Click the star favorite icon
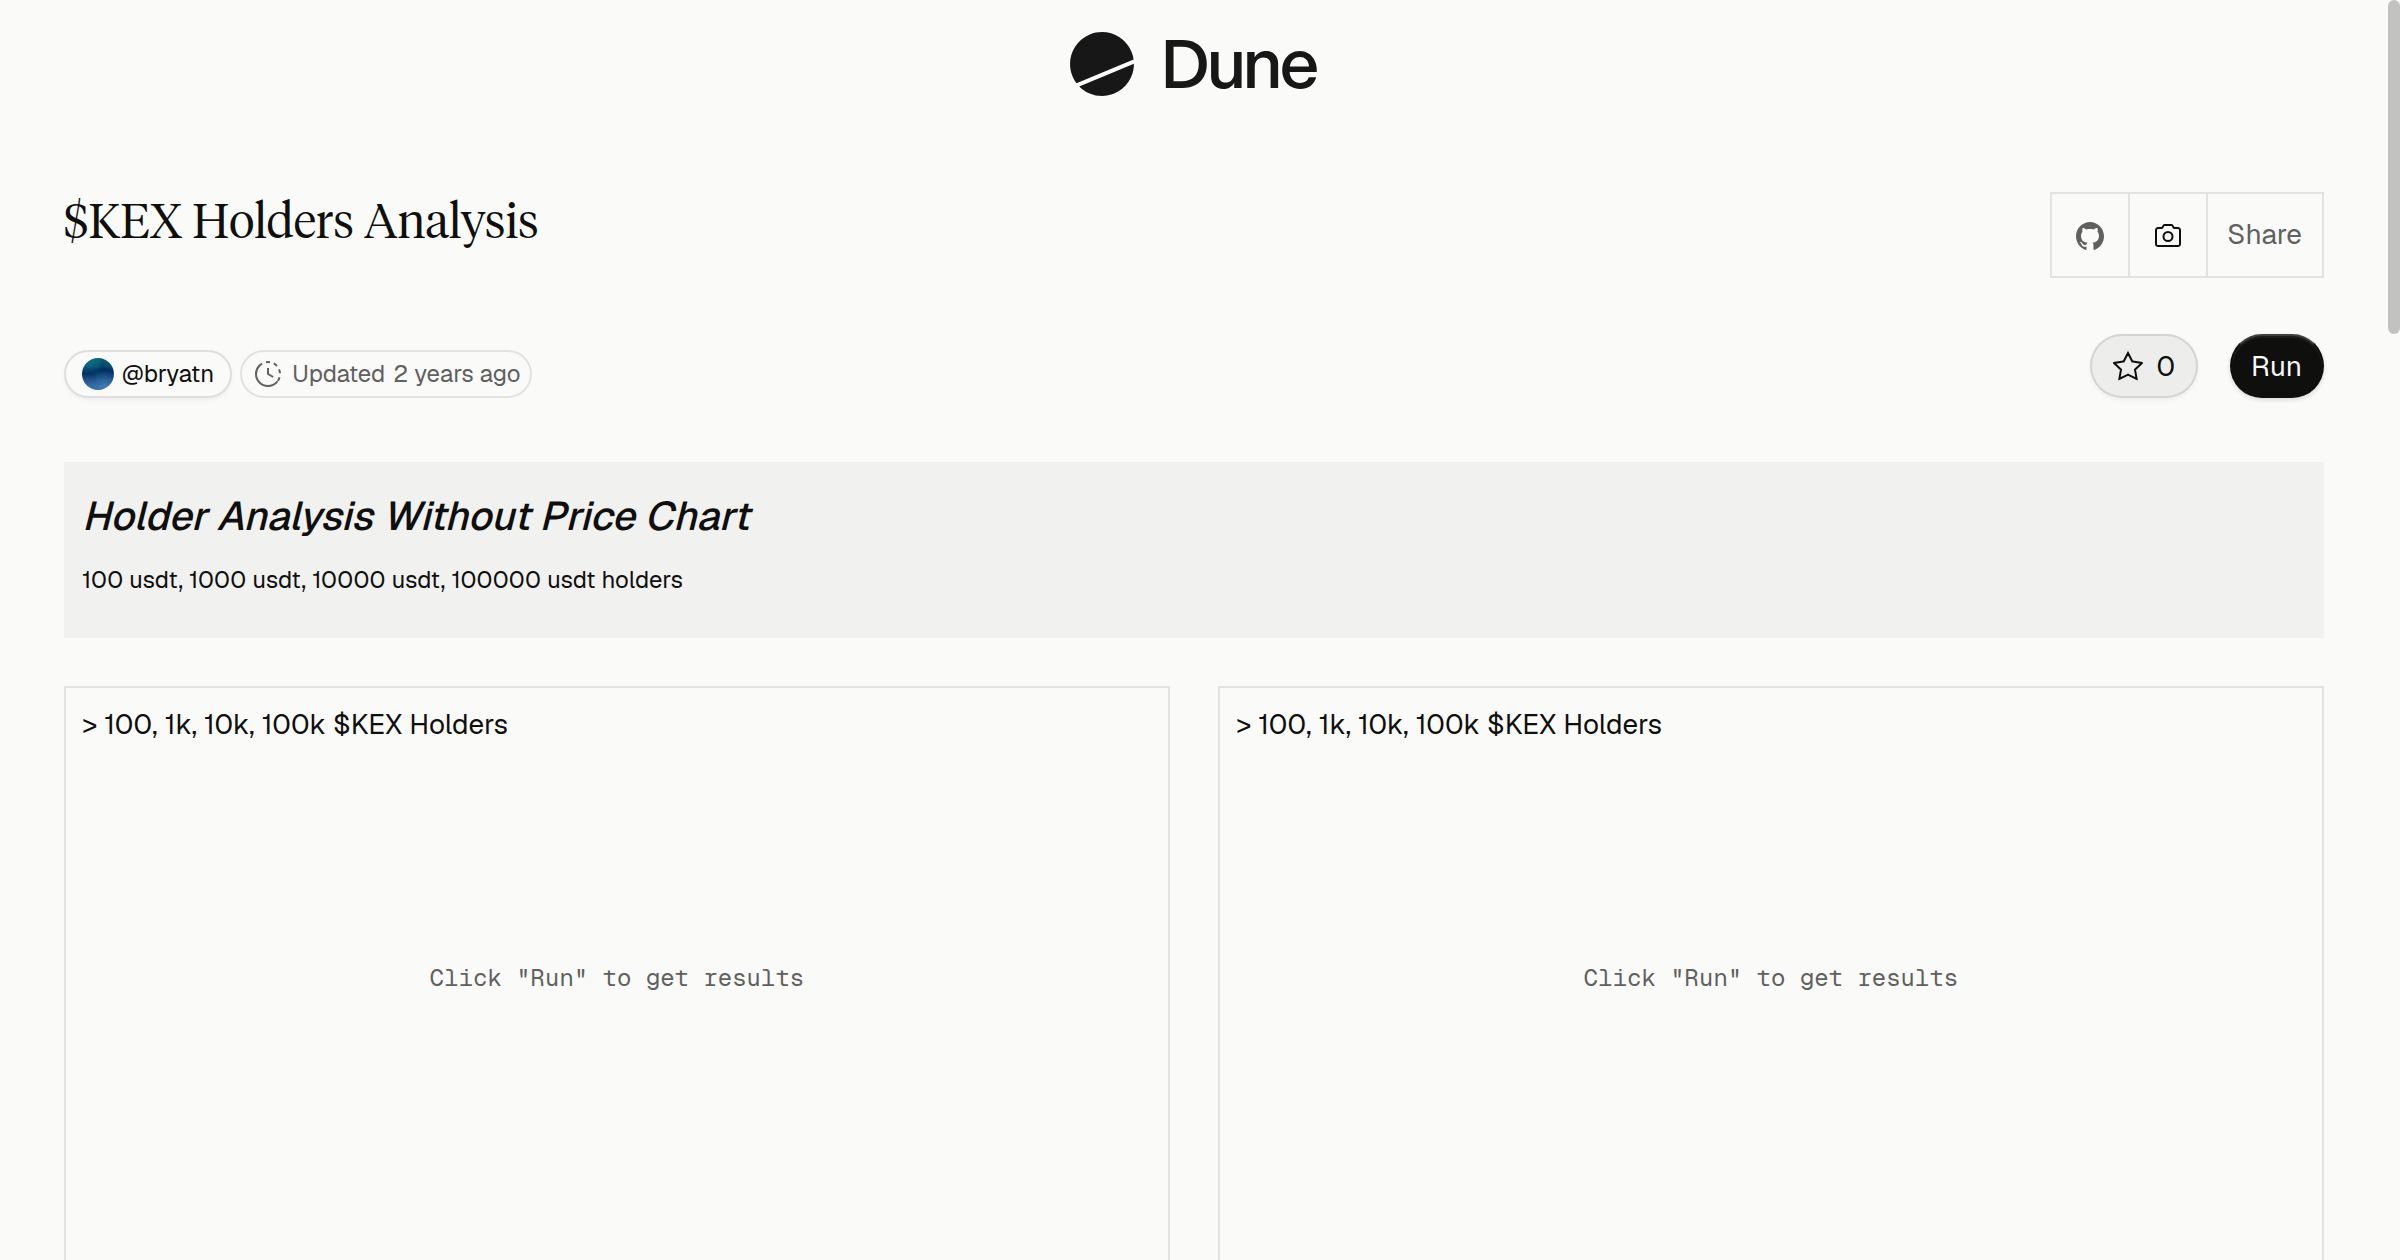2400x1260 pixels. pyautogui.click(x=2128, y=367)
